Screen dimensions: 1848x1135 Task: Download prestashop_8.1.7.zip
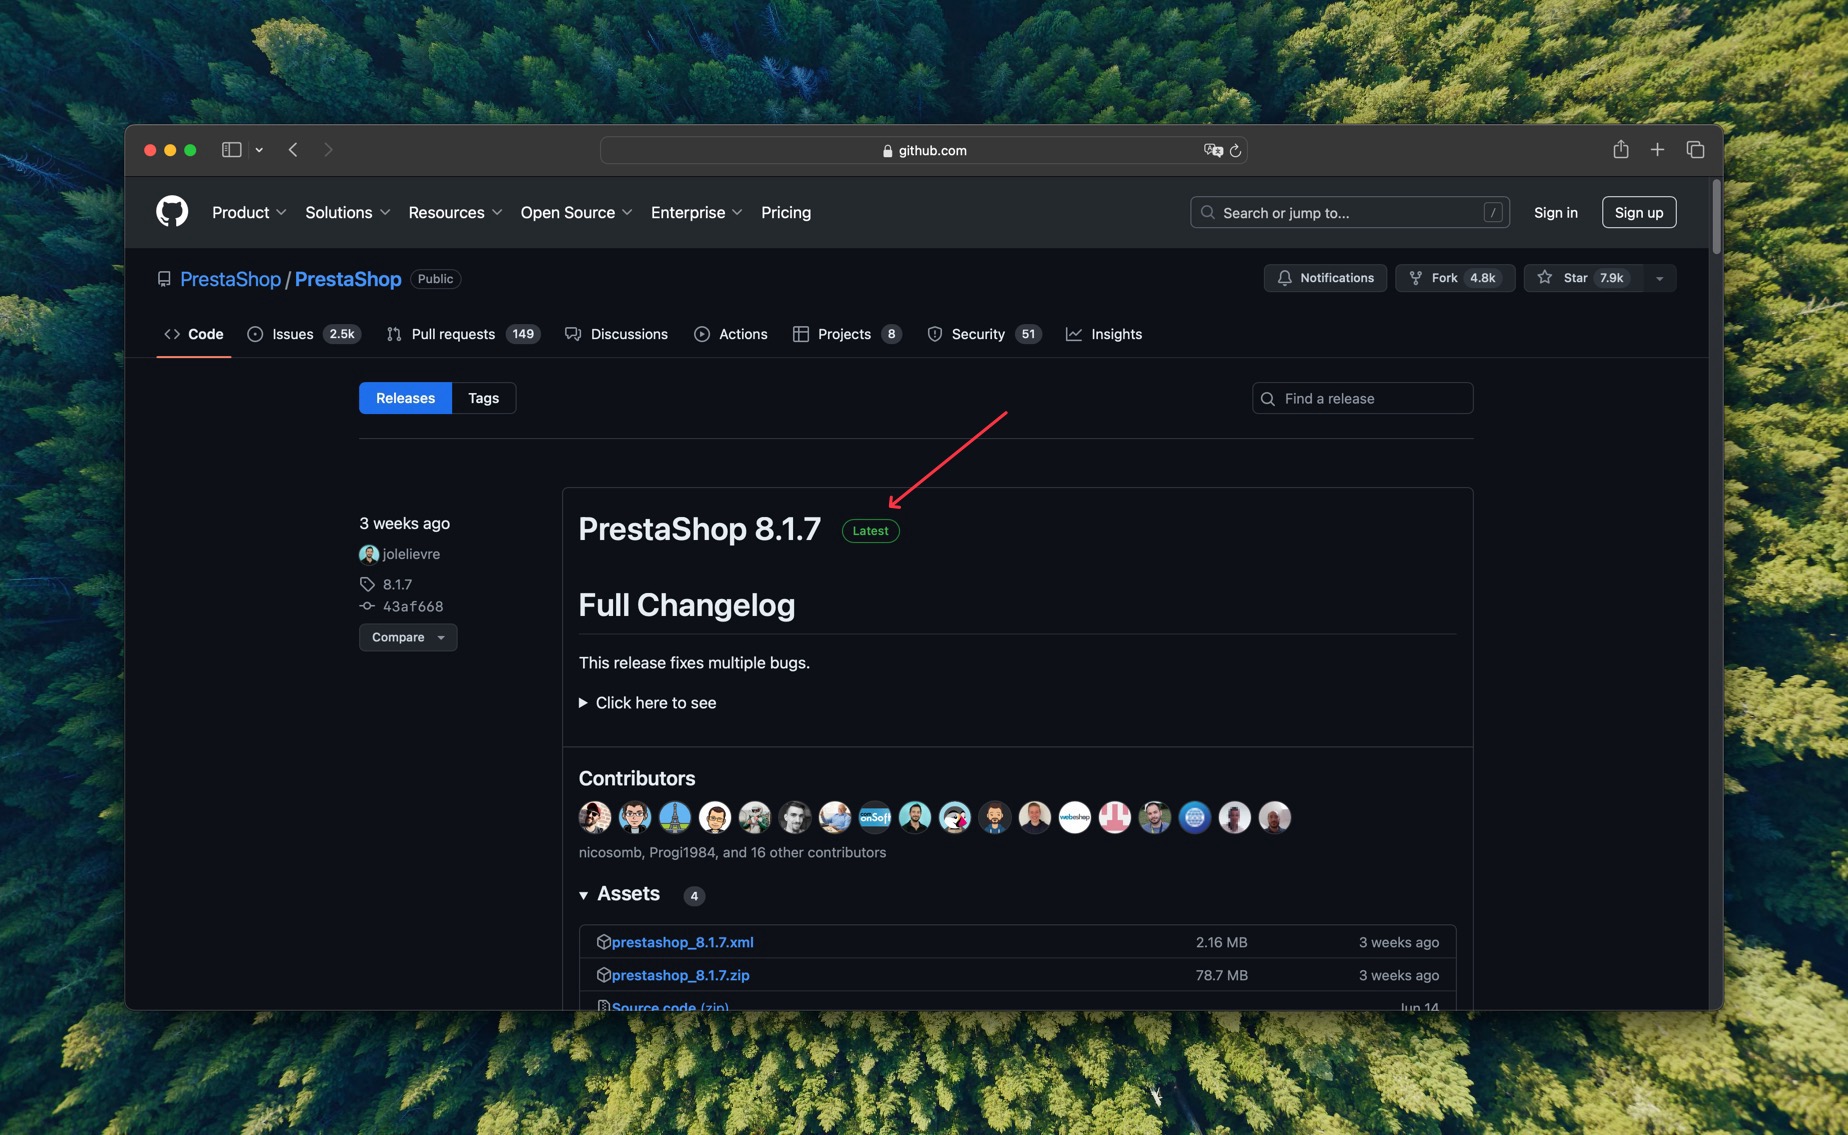(681, 975)
